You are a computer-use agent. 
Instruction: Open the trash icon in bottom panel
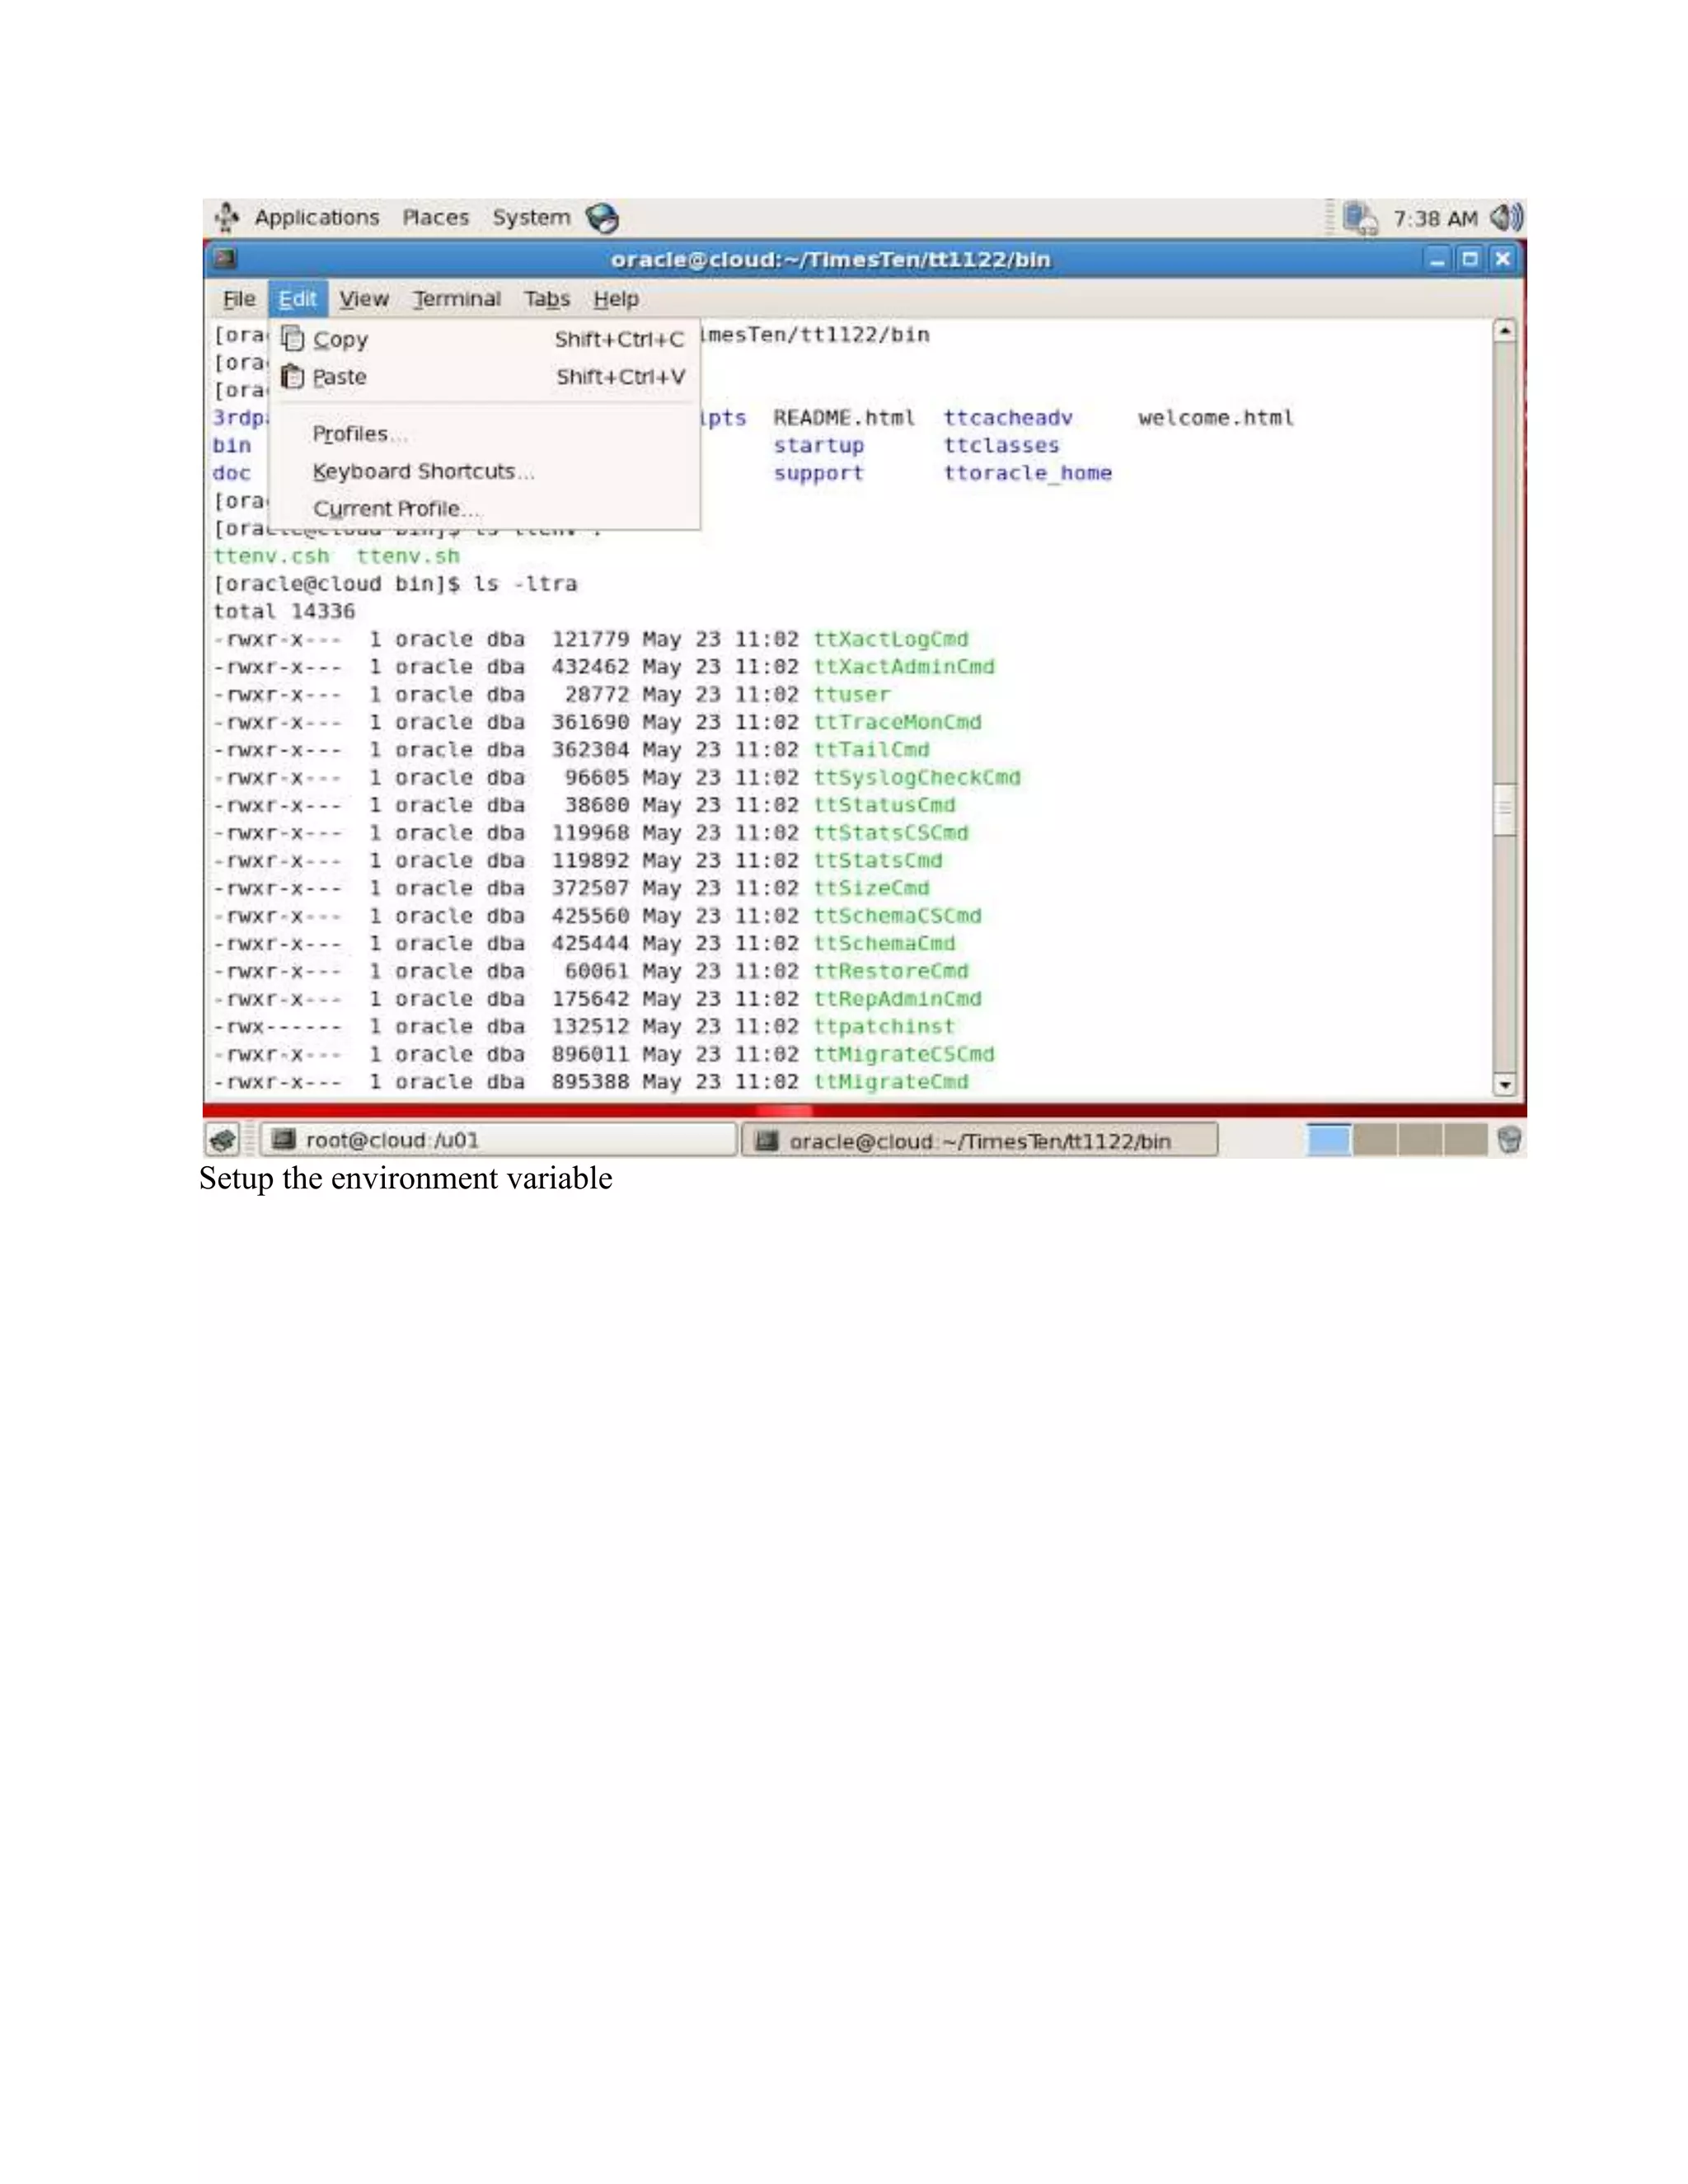click(1509, 1139)
